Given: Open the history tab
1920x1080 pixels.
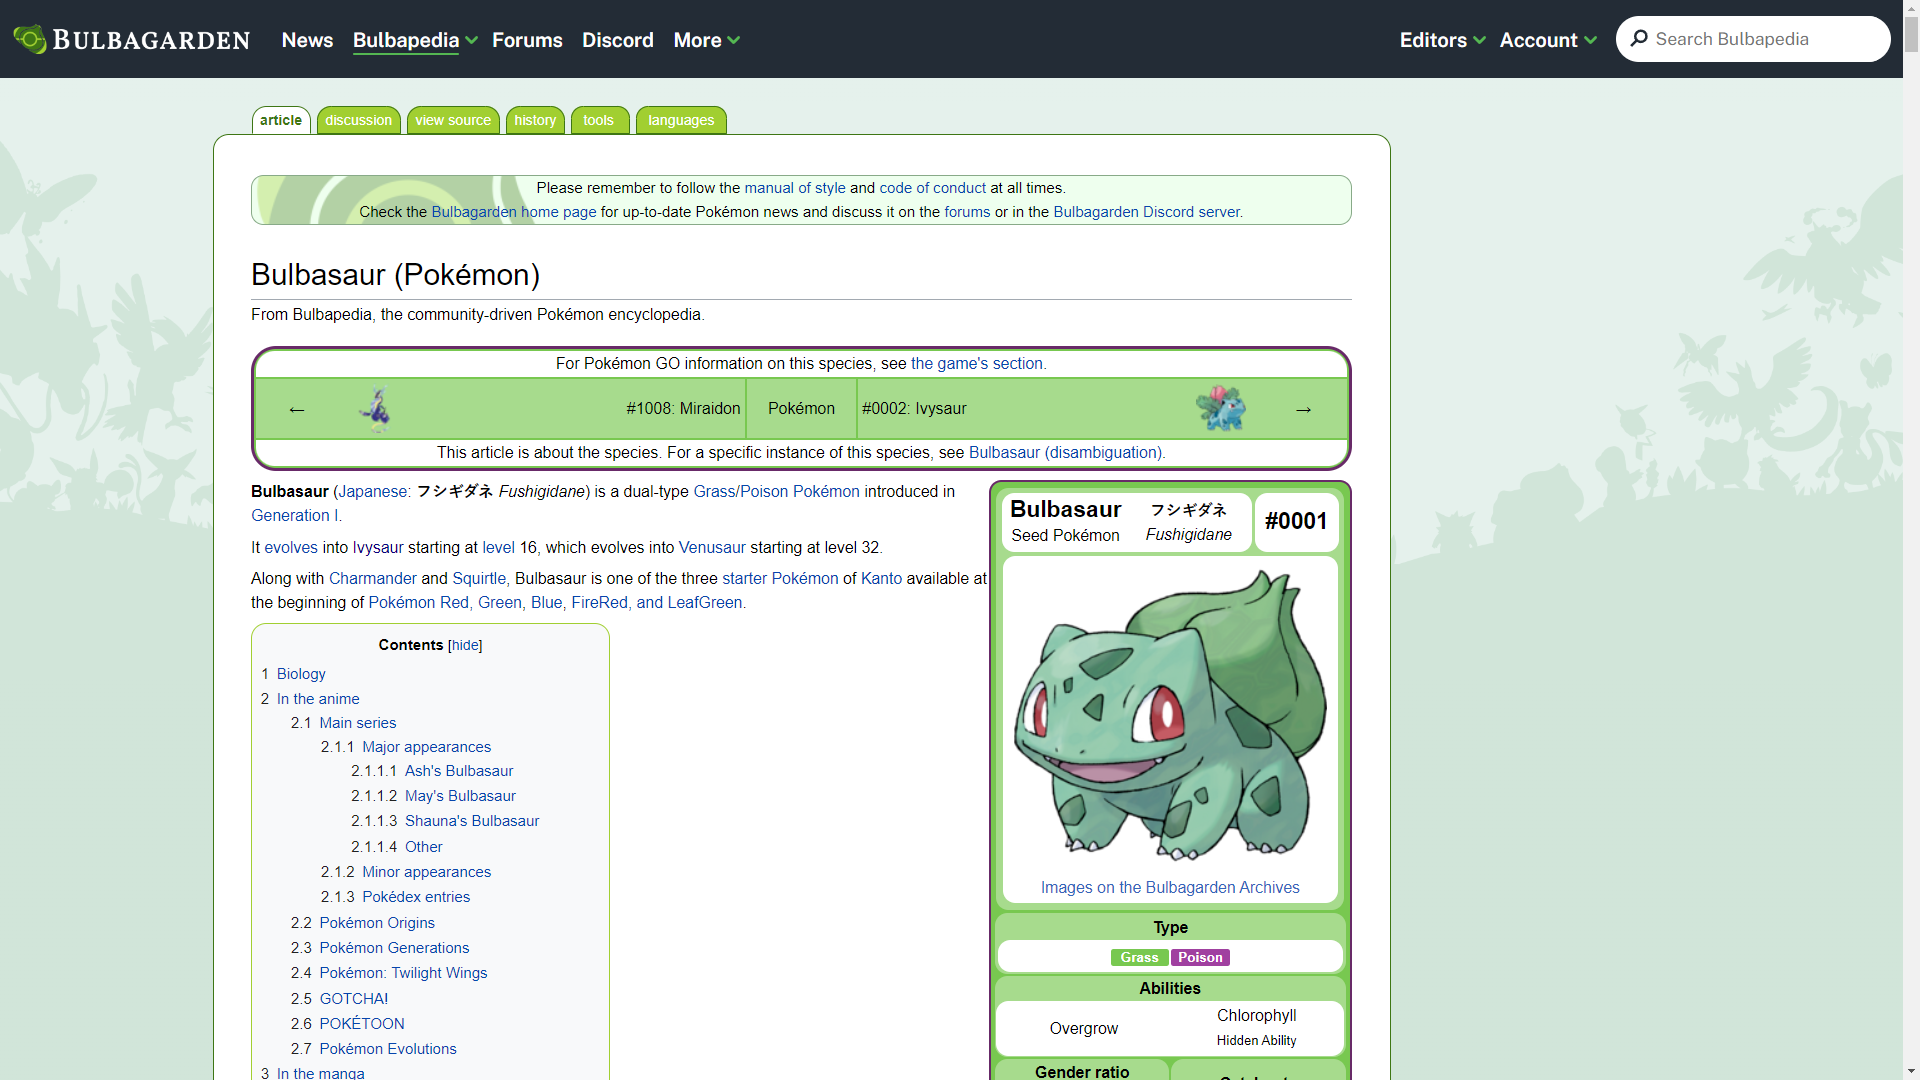Looking at the screenshot, I should [x=535, y=119].
